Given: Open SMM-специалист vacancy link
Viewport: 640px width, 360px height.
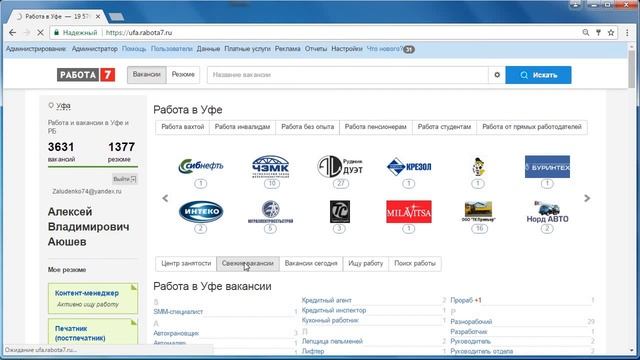Looking at the screenshot, I should click(x=178, y=312).
